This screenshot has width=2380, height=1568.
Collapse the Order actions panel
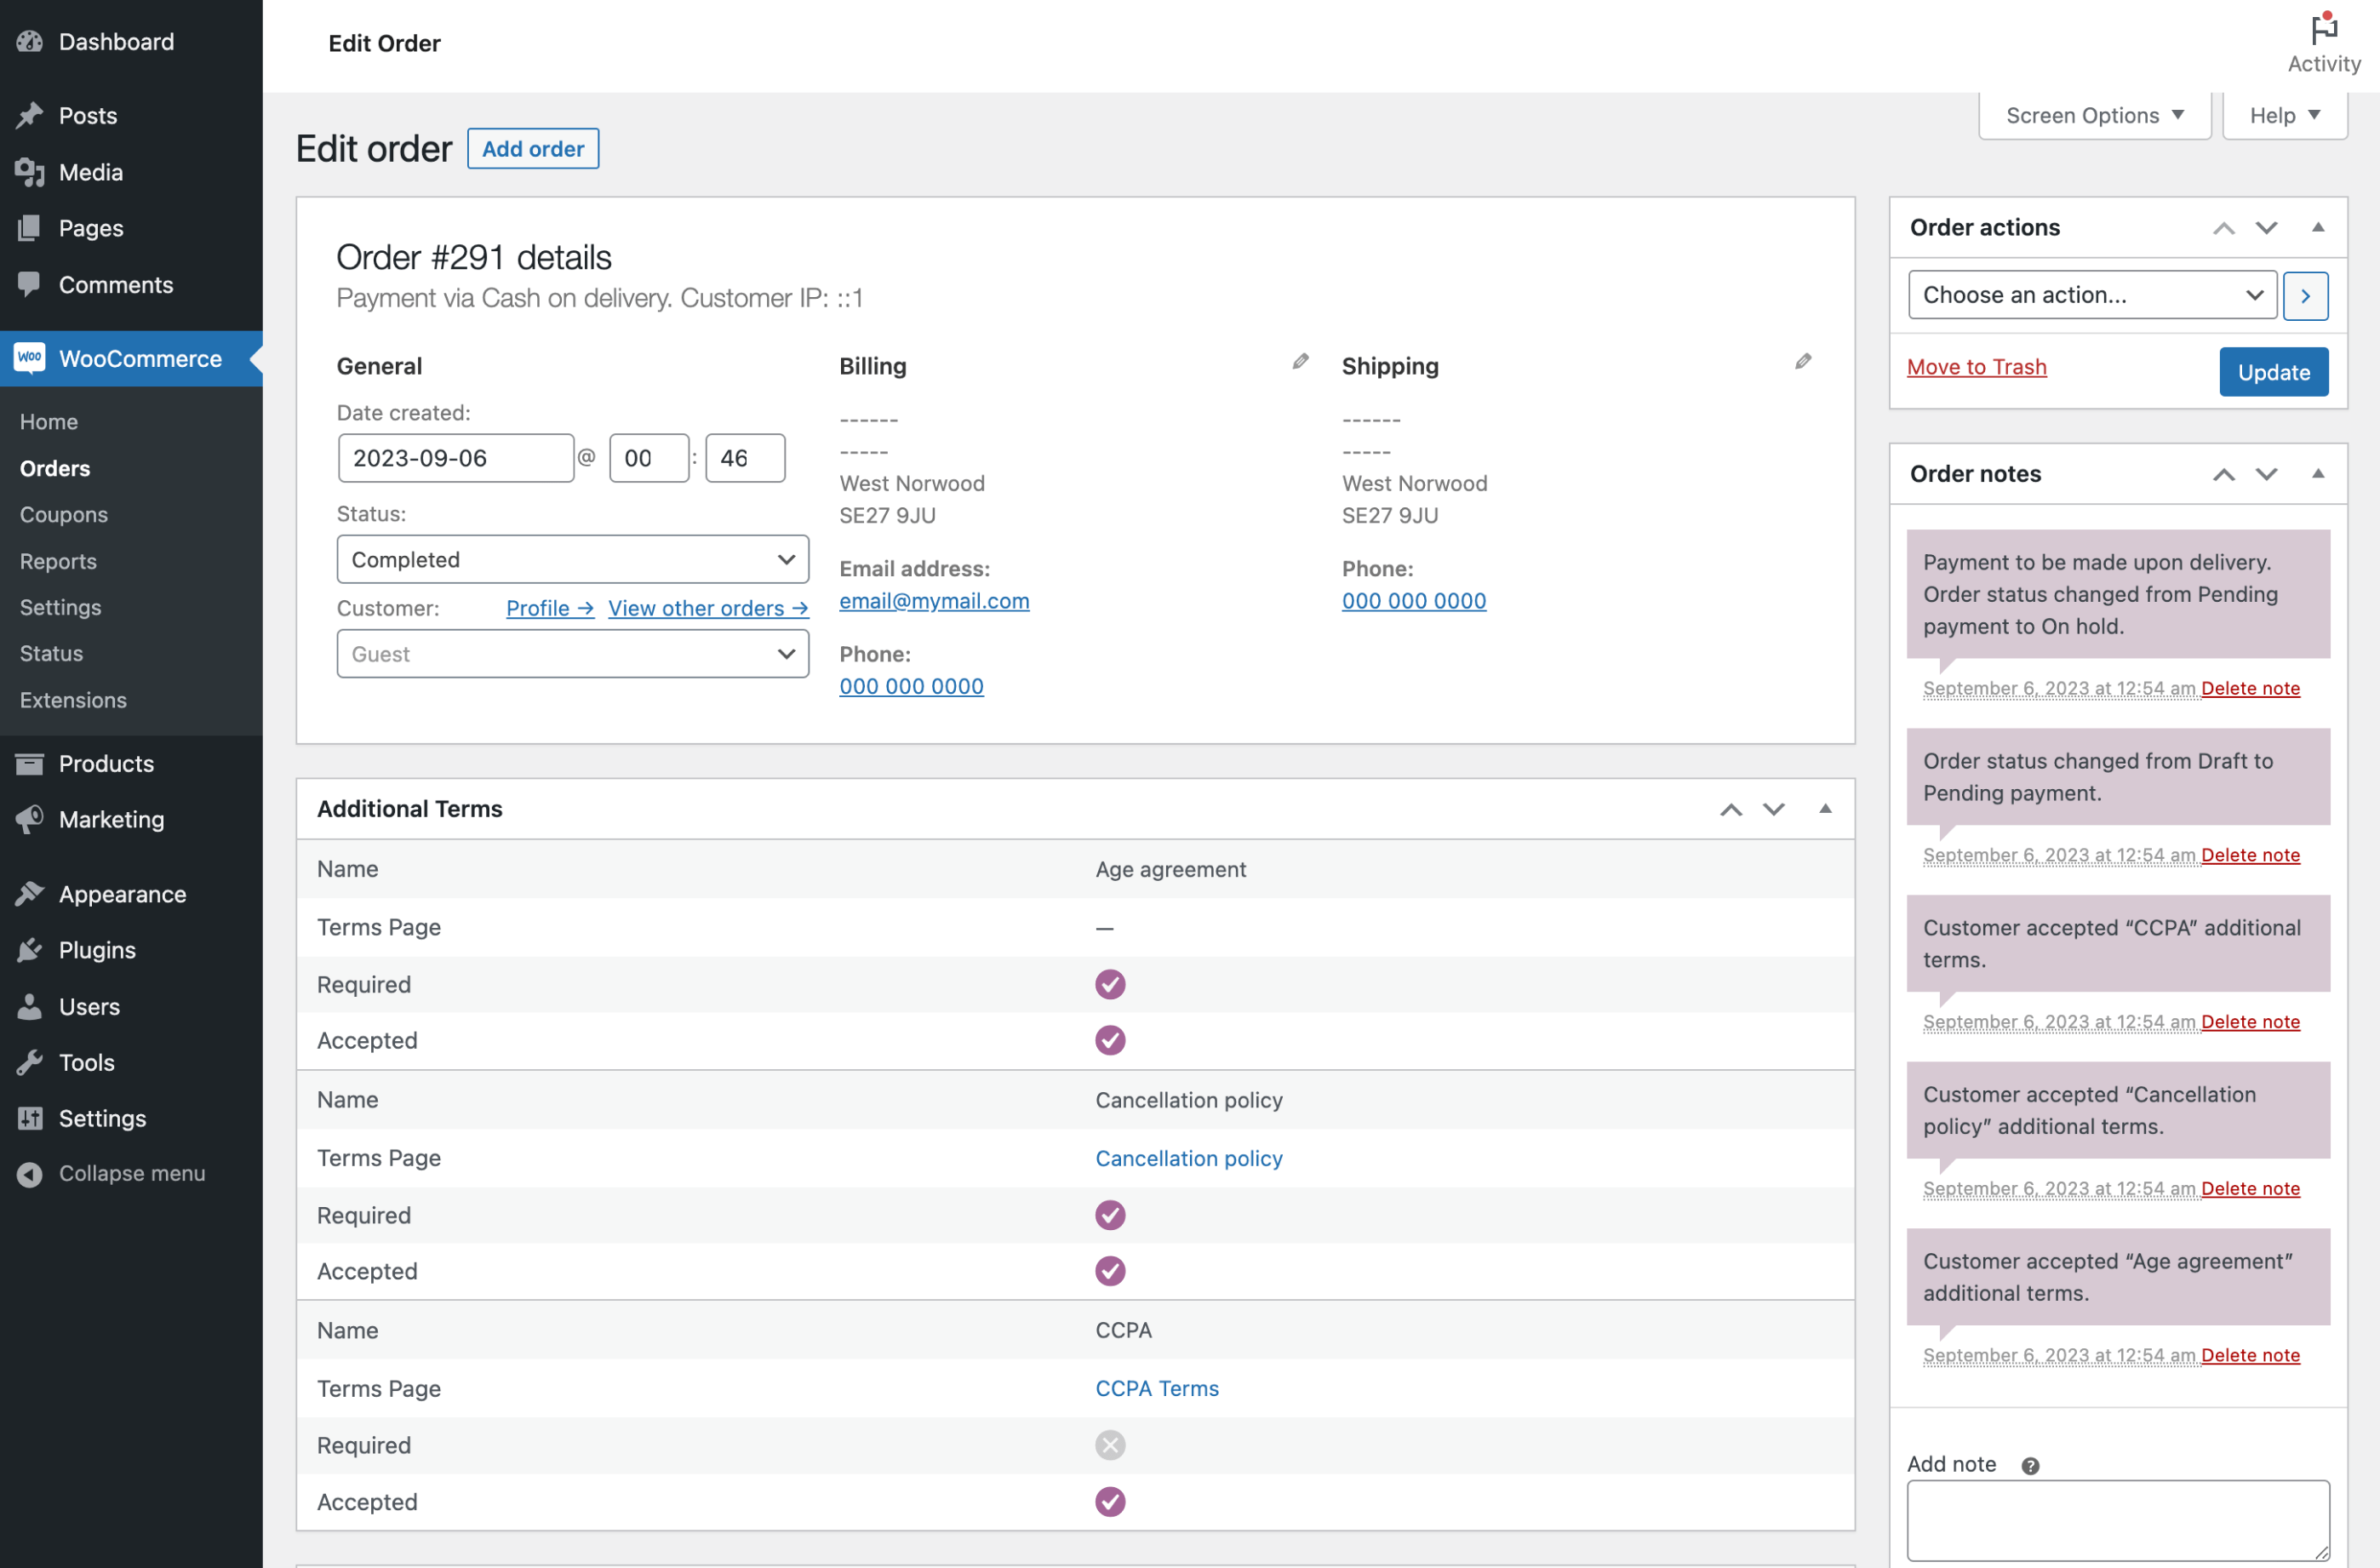(x=2319, y=227)
